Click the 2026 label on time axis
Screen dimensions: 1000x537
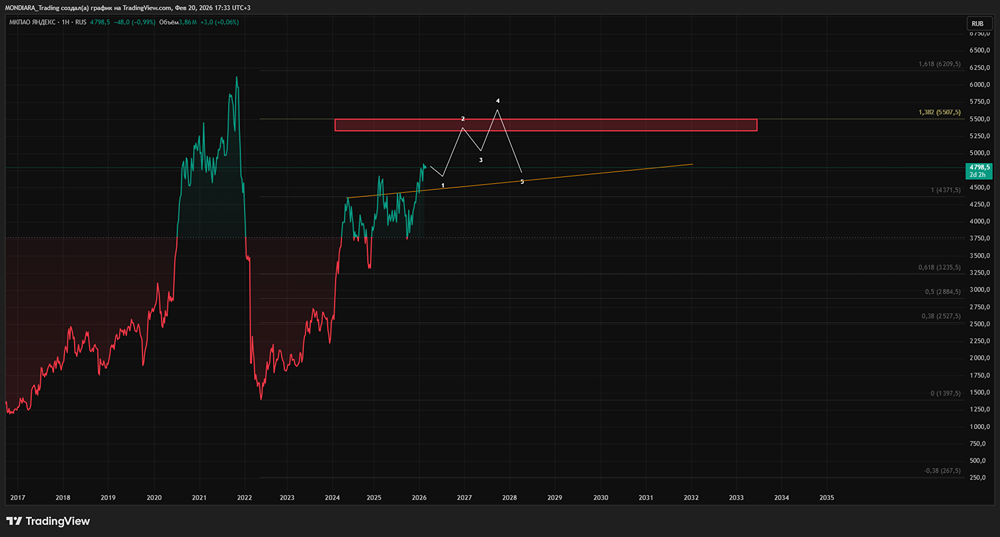(419, 497)
